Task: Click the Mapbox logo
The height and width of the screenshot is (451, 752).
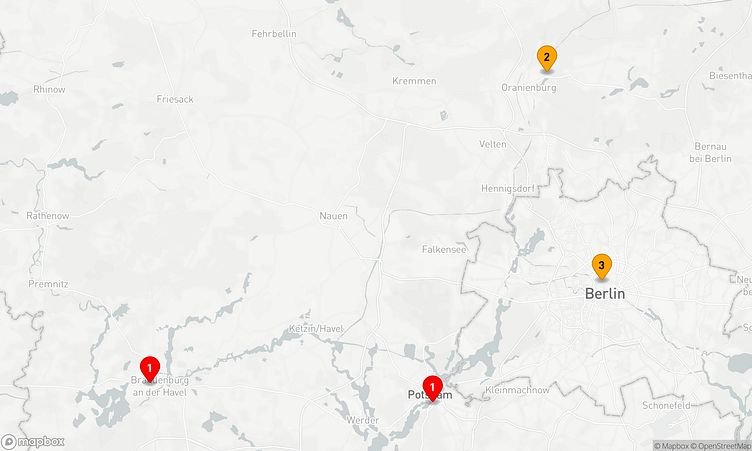Action: click(x=33, y=441)
